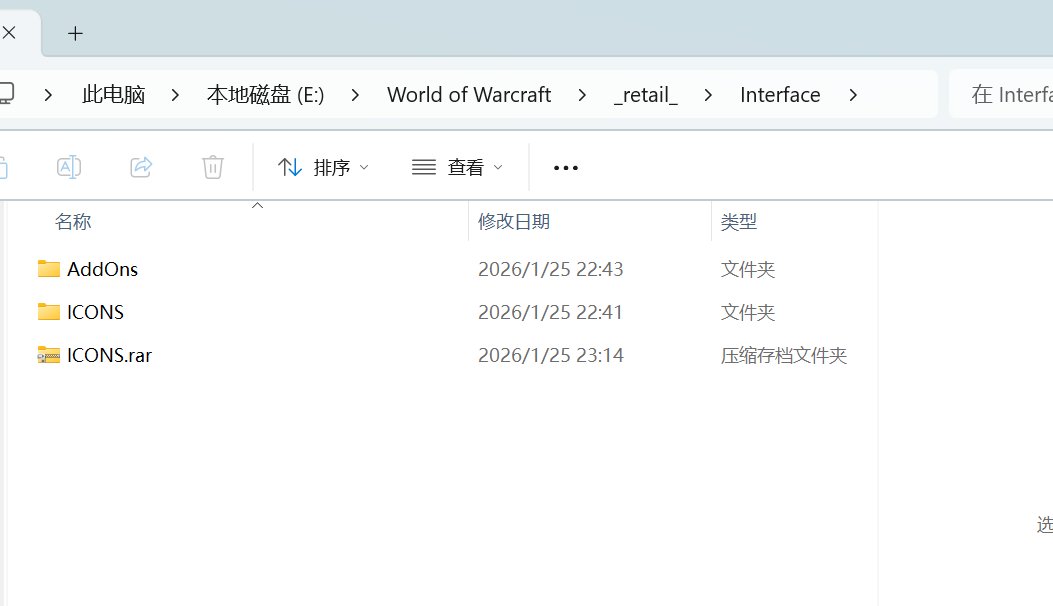Open the 查看 view dropdown
Viewport: 1053px width, 606px height.
[457, 167]
